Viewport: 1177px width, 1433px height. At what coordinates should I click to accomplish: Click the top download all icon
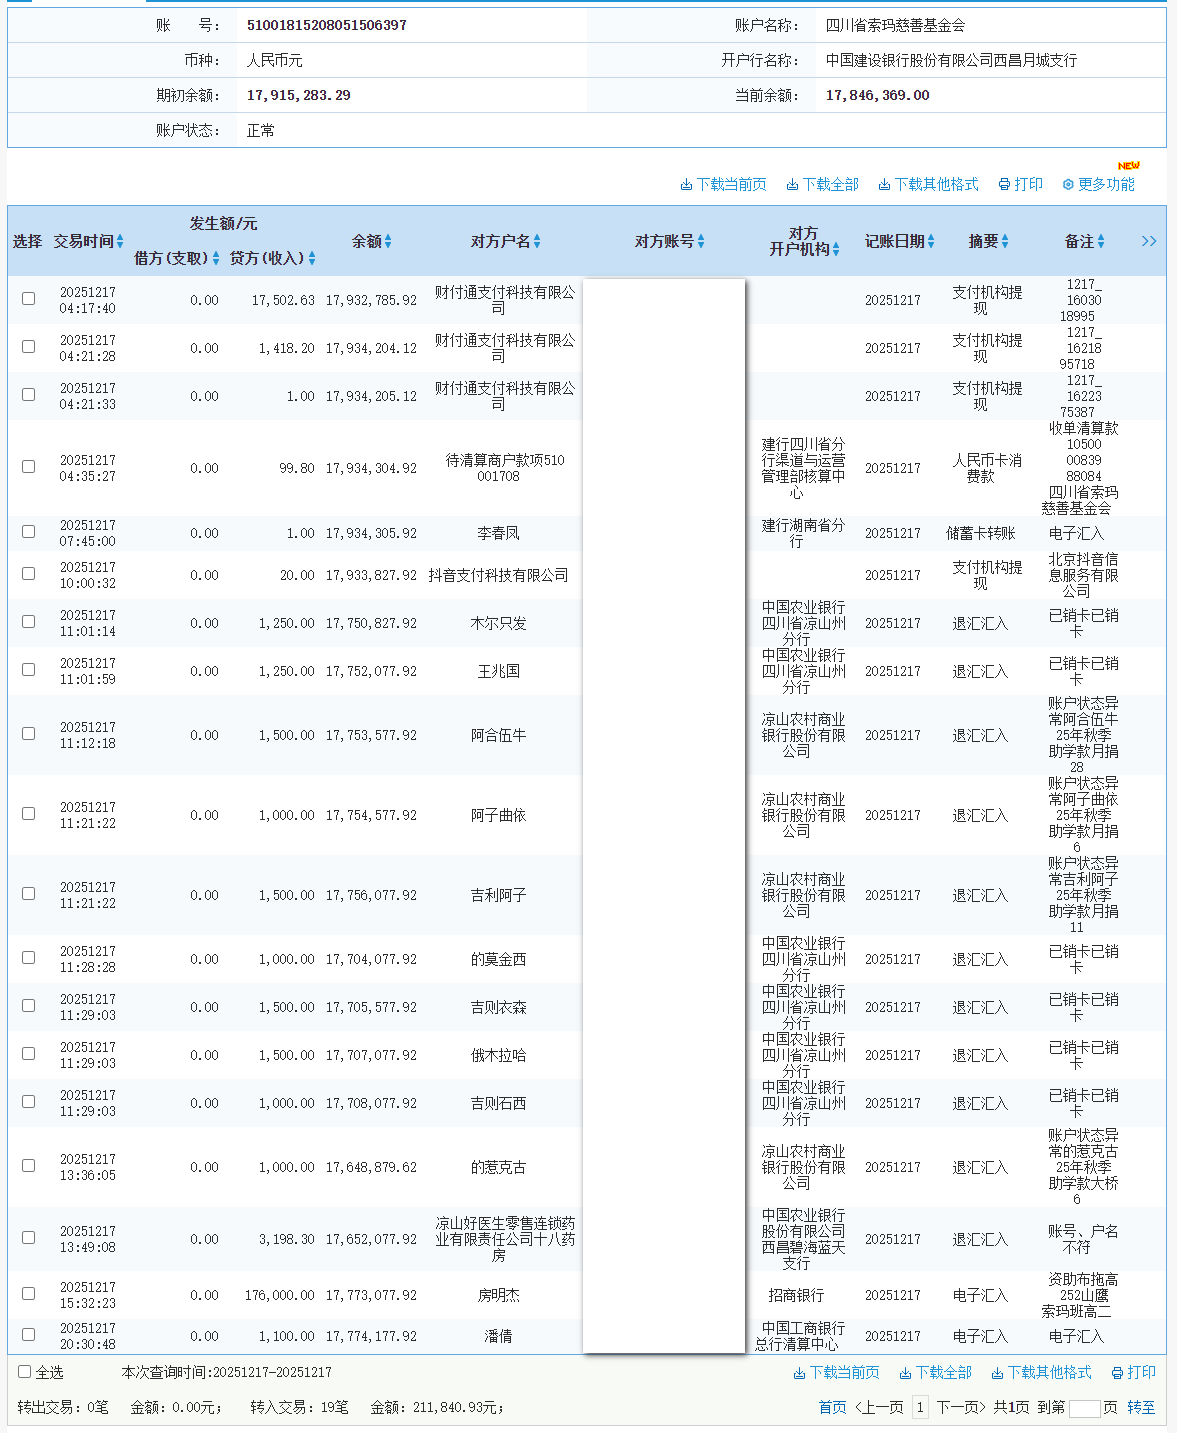[792, 185]
